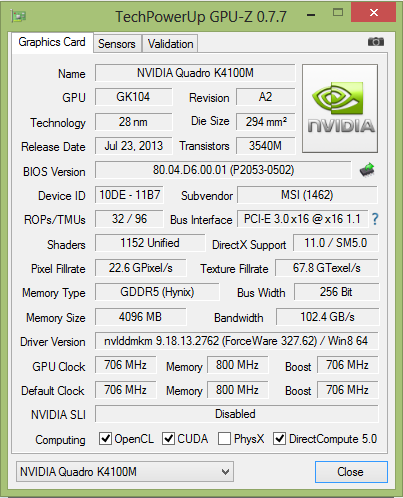Click the Technology field 28 nm
The width and height of the screenshot is (403, 498).
coord(133,122)
